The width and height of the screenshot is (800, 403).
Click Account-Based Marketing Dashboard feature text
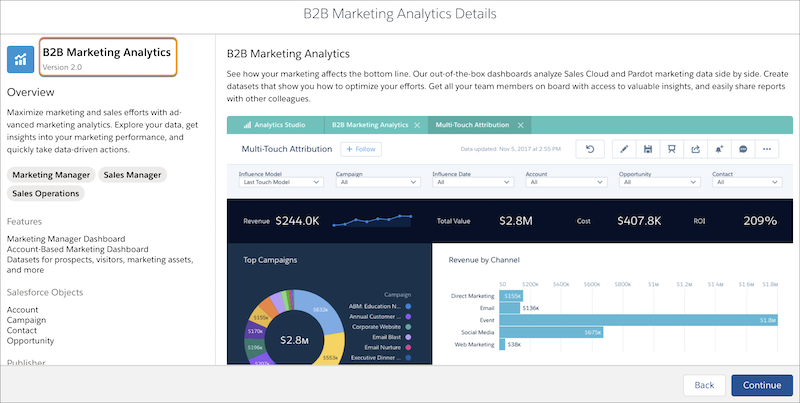coord(78,249)
